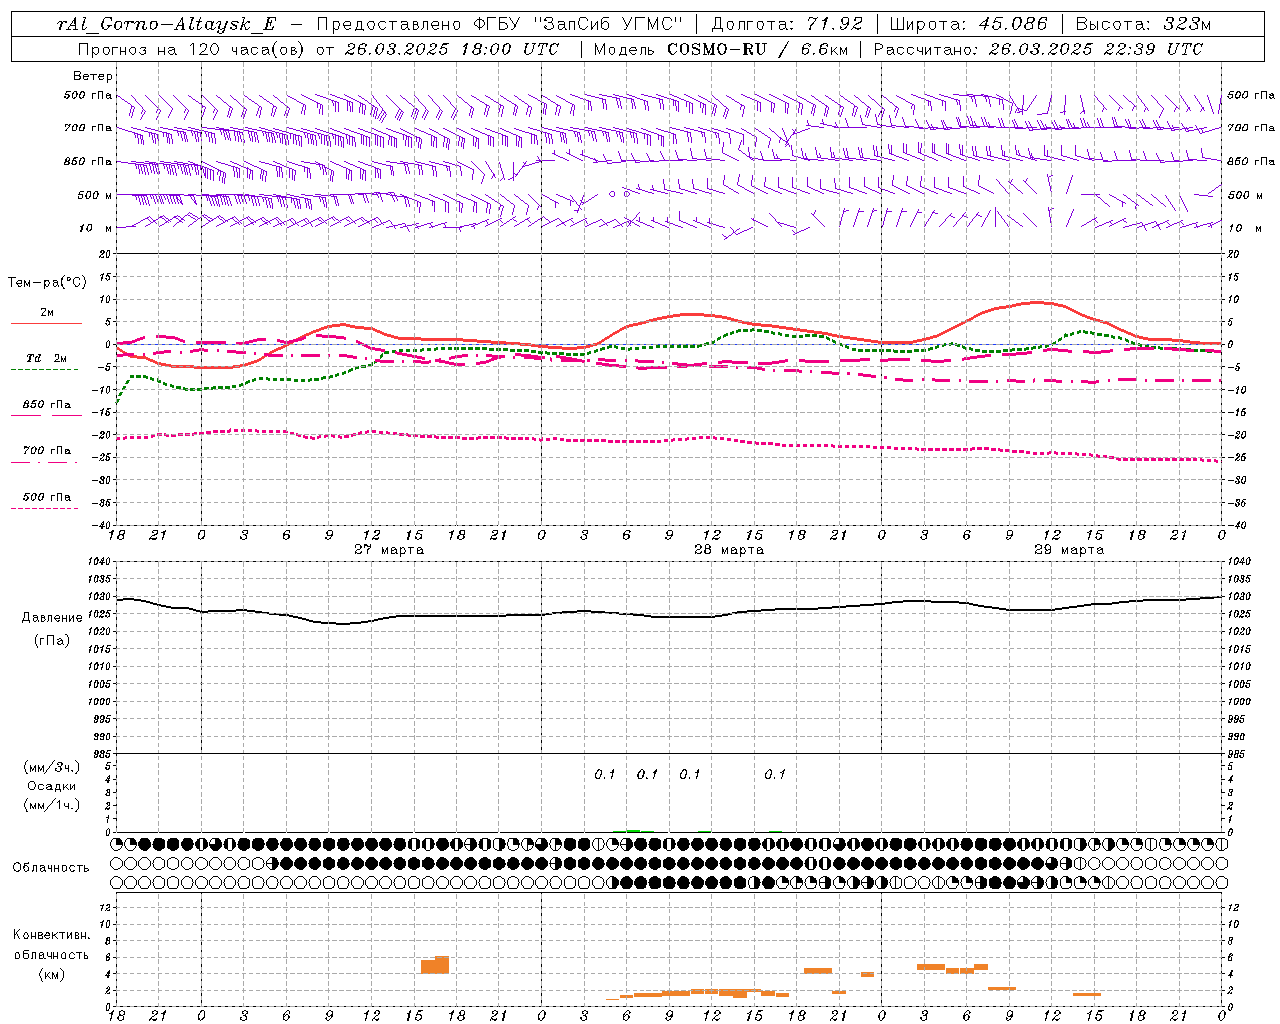Click the 700 гПа temperature legend entry
The image size is (1280, 1024).
[x=46, y=451]
